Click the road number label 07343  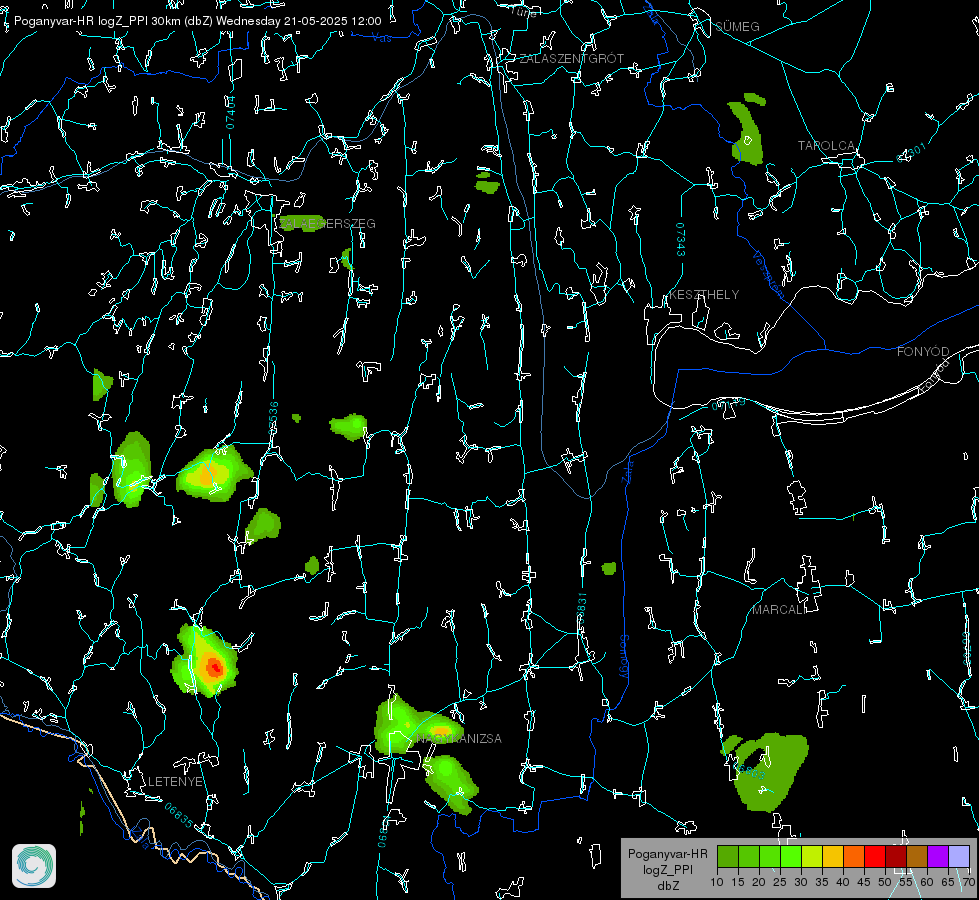(x=681, y=239)
